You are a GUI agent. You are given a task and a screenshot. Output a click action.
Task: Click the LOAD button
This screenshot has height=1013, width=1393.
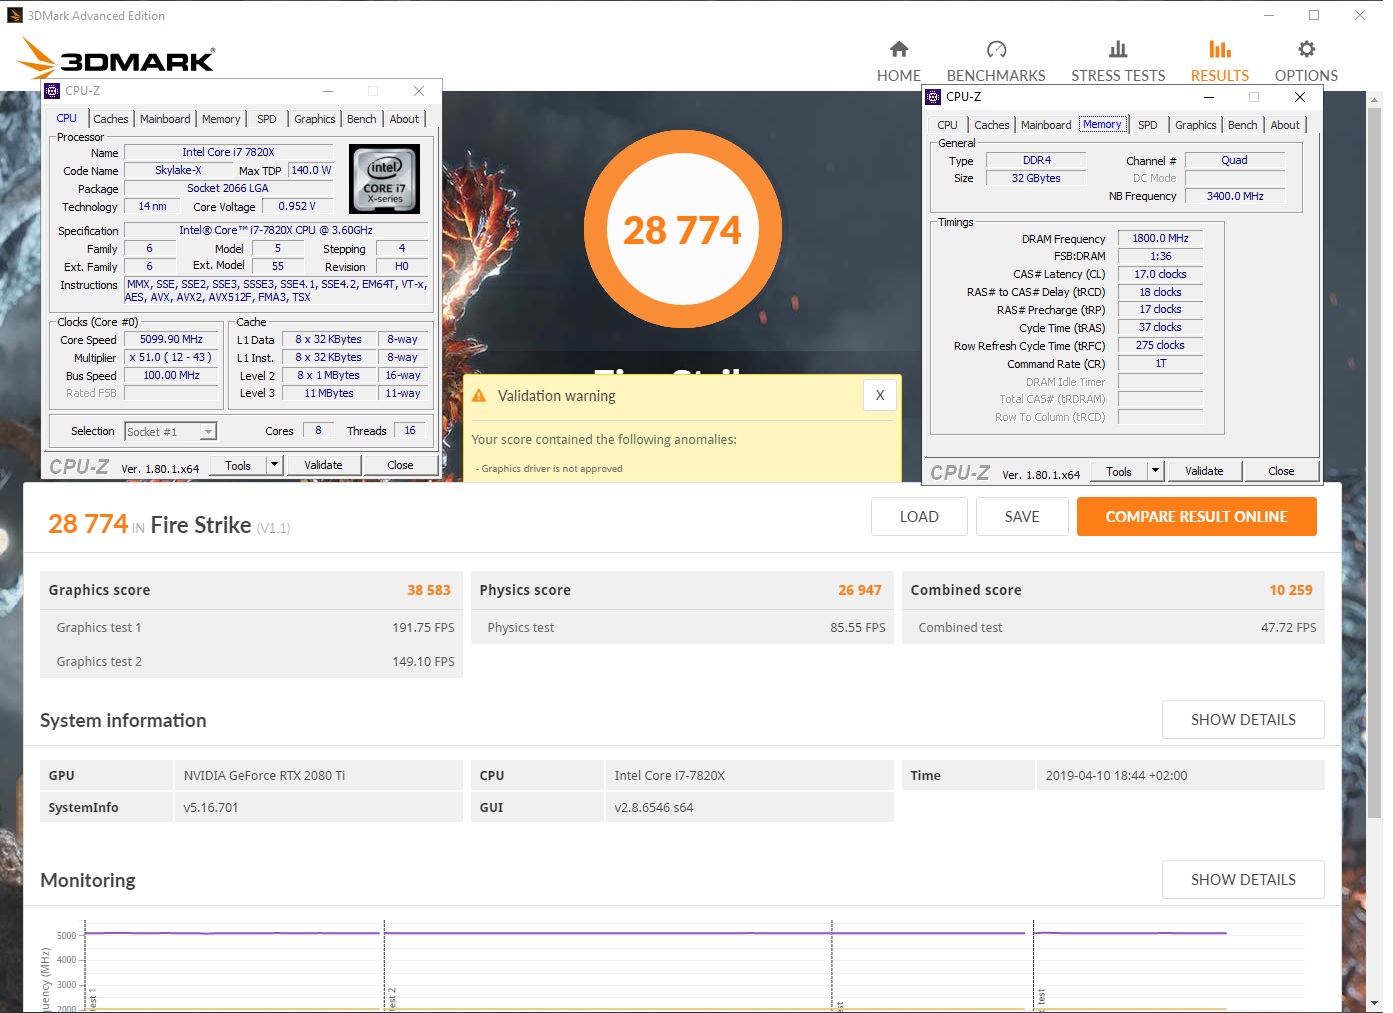click(x=919, y=517)
